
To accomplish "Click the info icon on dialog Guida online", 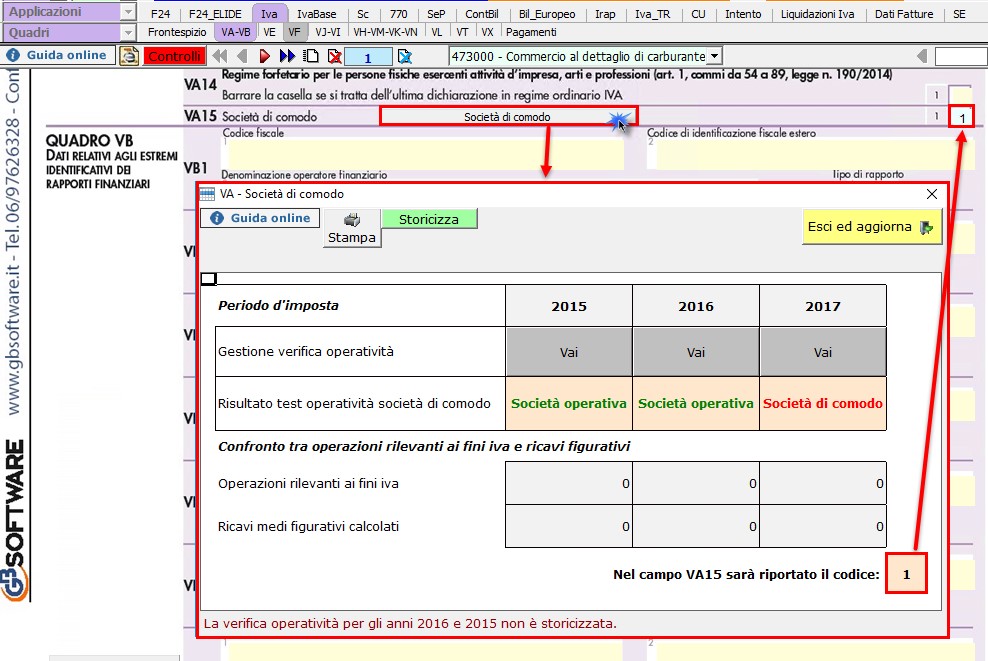I will tap(217, 218).
